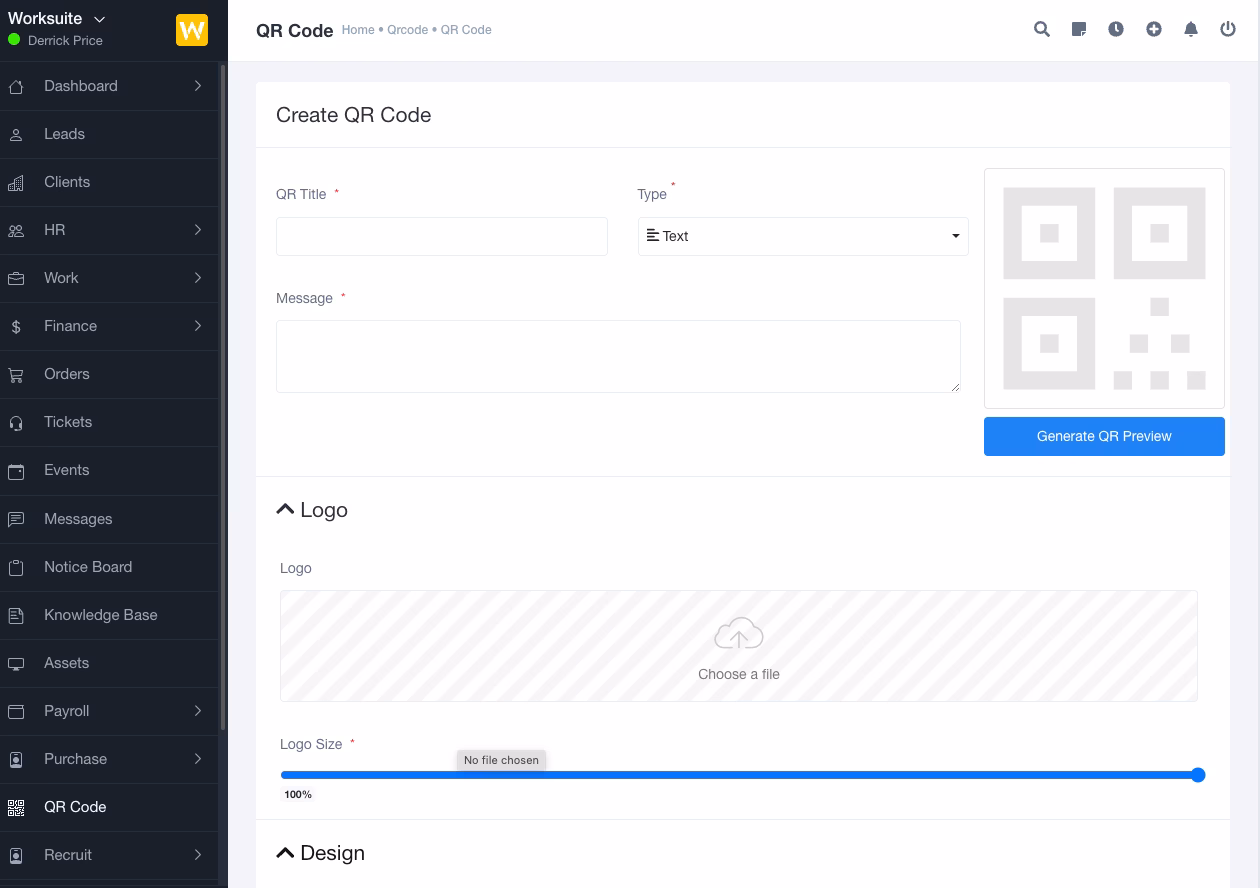Click the Work briefcase icon
The height and width of the screenshot is (888, 1260).
point(16,279)
